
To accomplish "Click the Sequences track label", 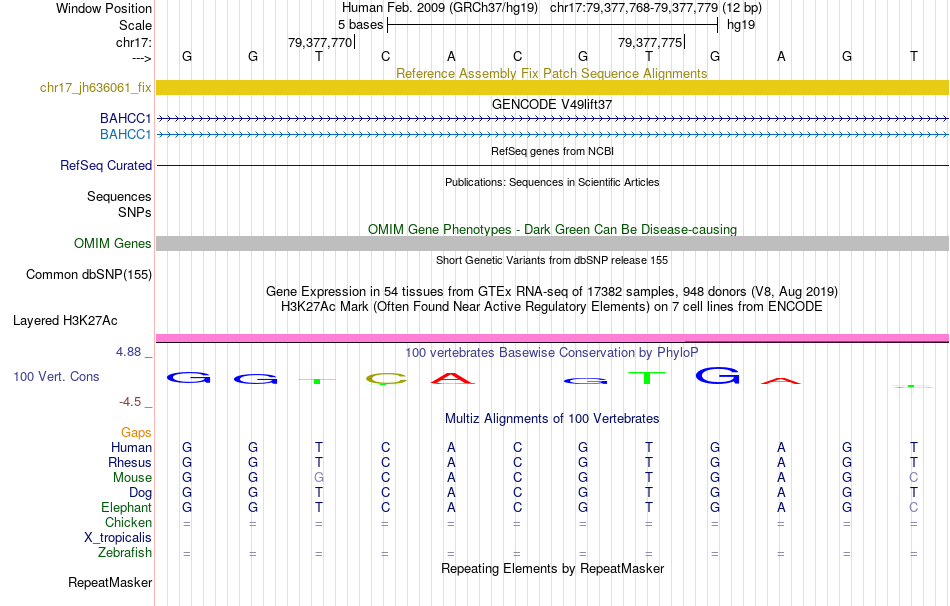I will click(x=119, y=196).
